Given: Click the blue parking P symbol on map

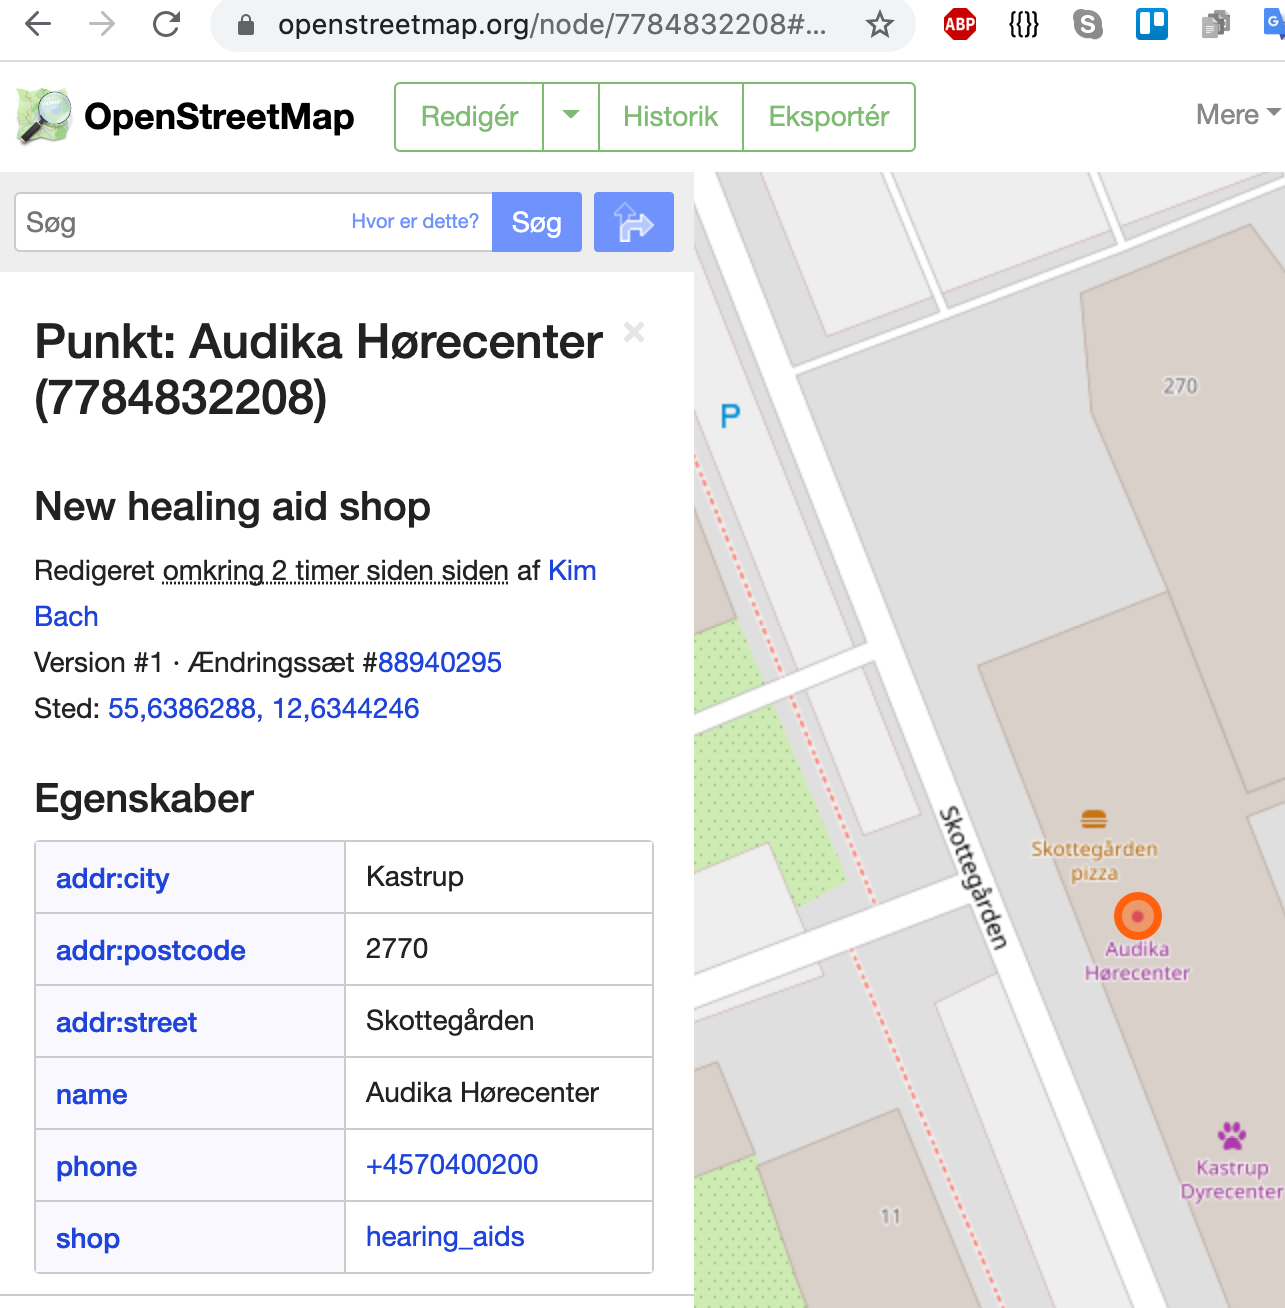Looking at the screenshot, I should pos(731,415).
